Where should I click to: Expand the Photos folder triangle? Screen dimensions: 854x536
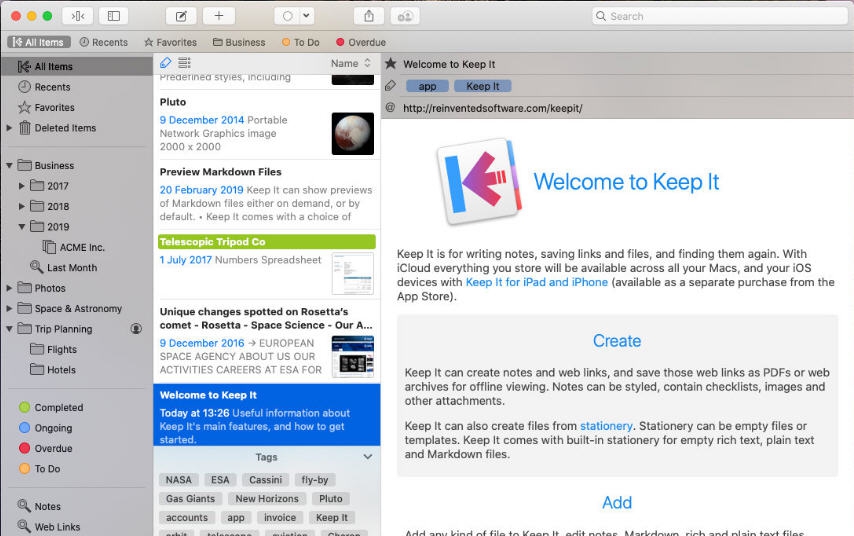9,288
